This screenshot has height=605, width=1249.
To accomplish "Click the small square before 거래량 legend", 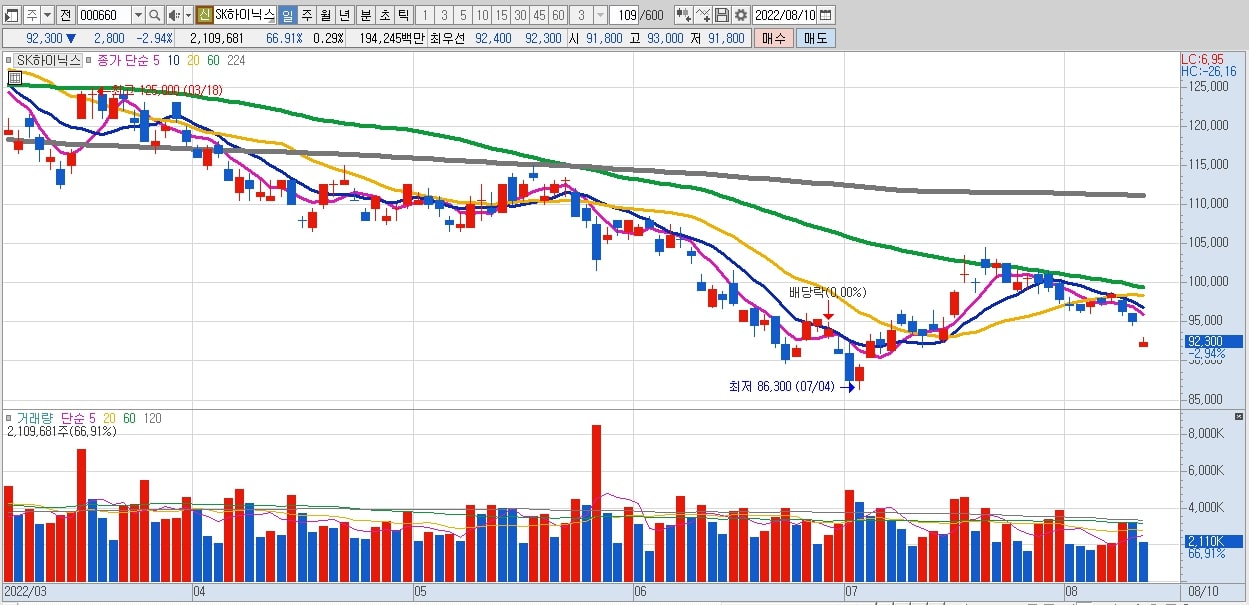I will (9, 418).
